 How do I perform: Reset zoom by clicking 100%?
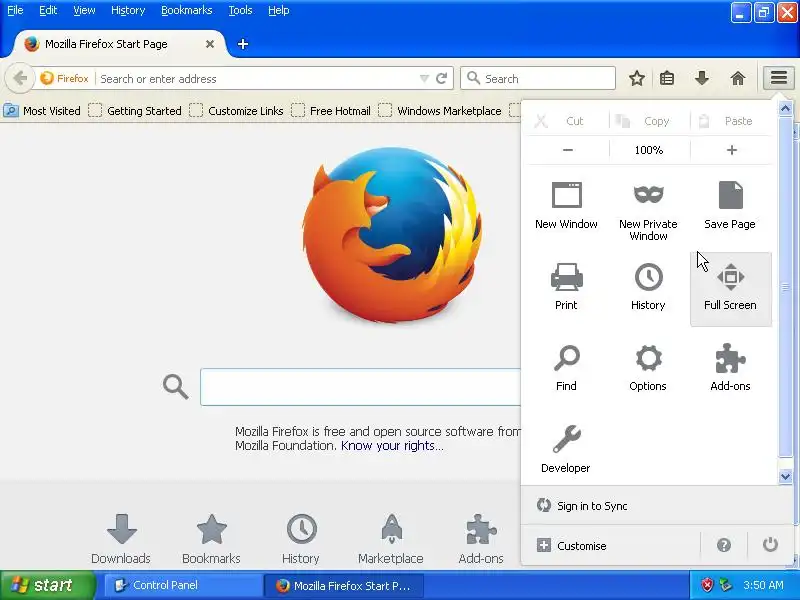649,150
